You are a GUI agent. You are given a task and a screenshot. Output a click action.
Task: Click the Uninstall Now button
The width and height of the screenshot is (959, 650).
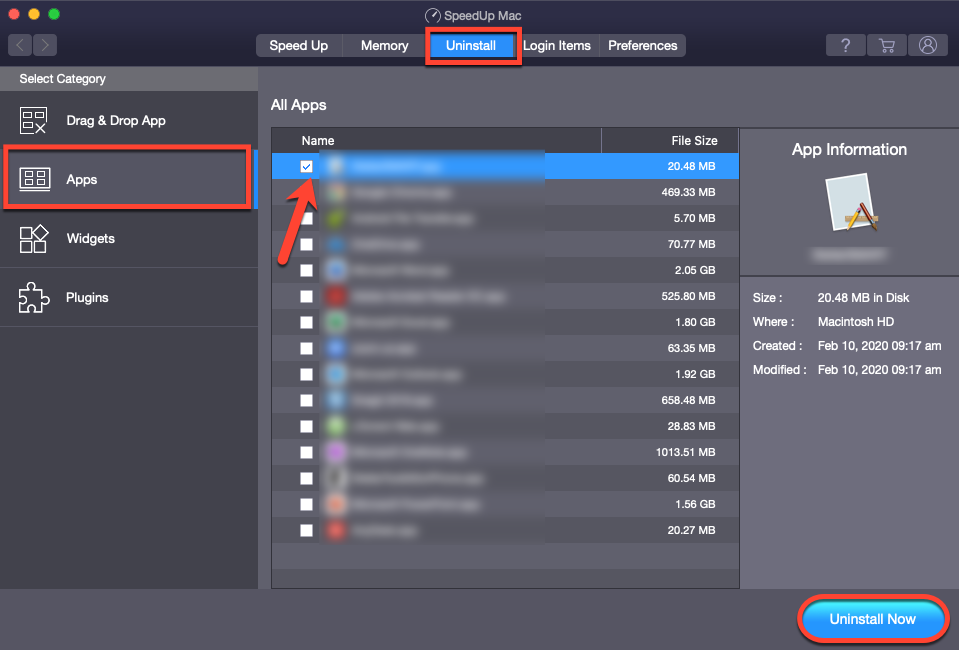coord(872,619)
